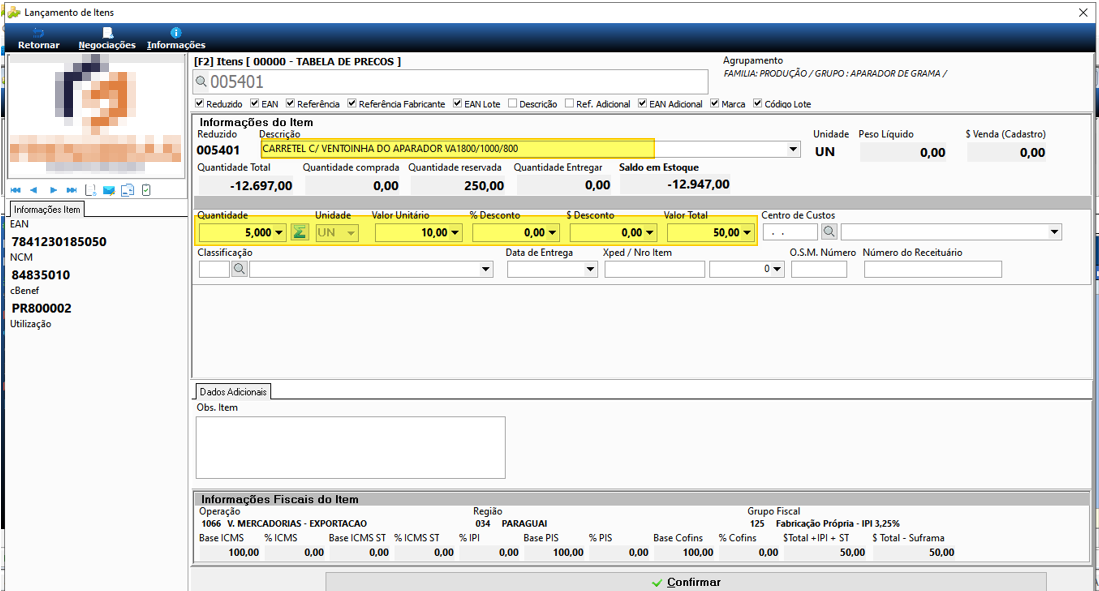
Task: Show the previous image arrow
Action: click(34, 190)
